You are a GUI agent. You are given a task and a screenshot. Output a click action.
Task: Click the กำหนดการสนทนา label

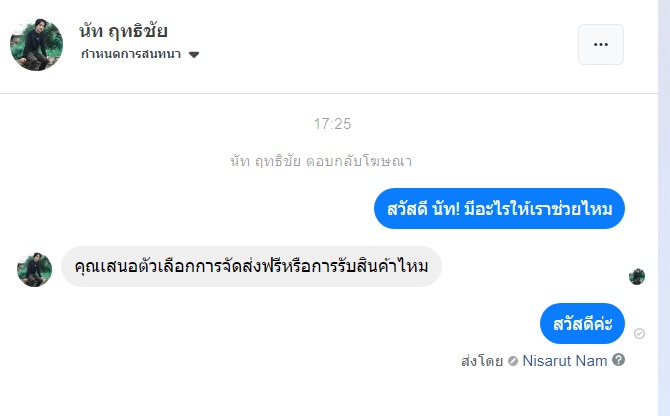pyautogui.click(x=131, y=54)
